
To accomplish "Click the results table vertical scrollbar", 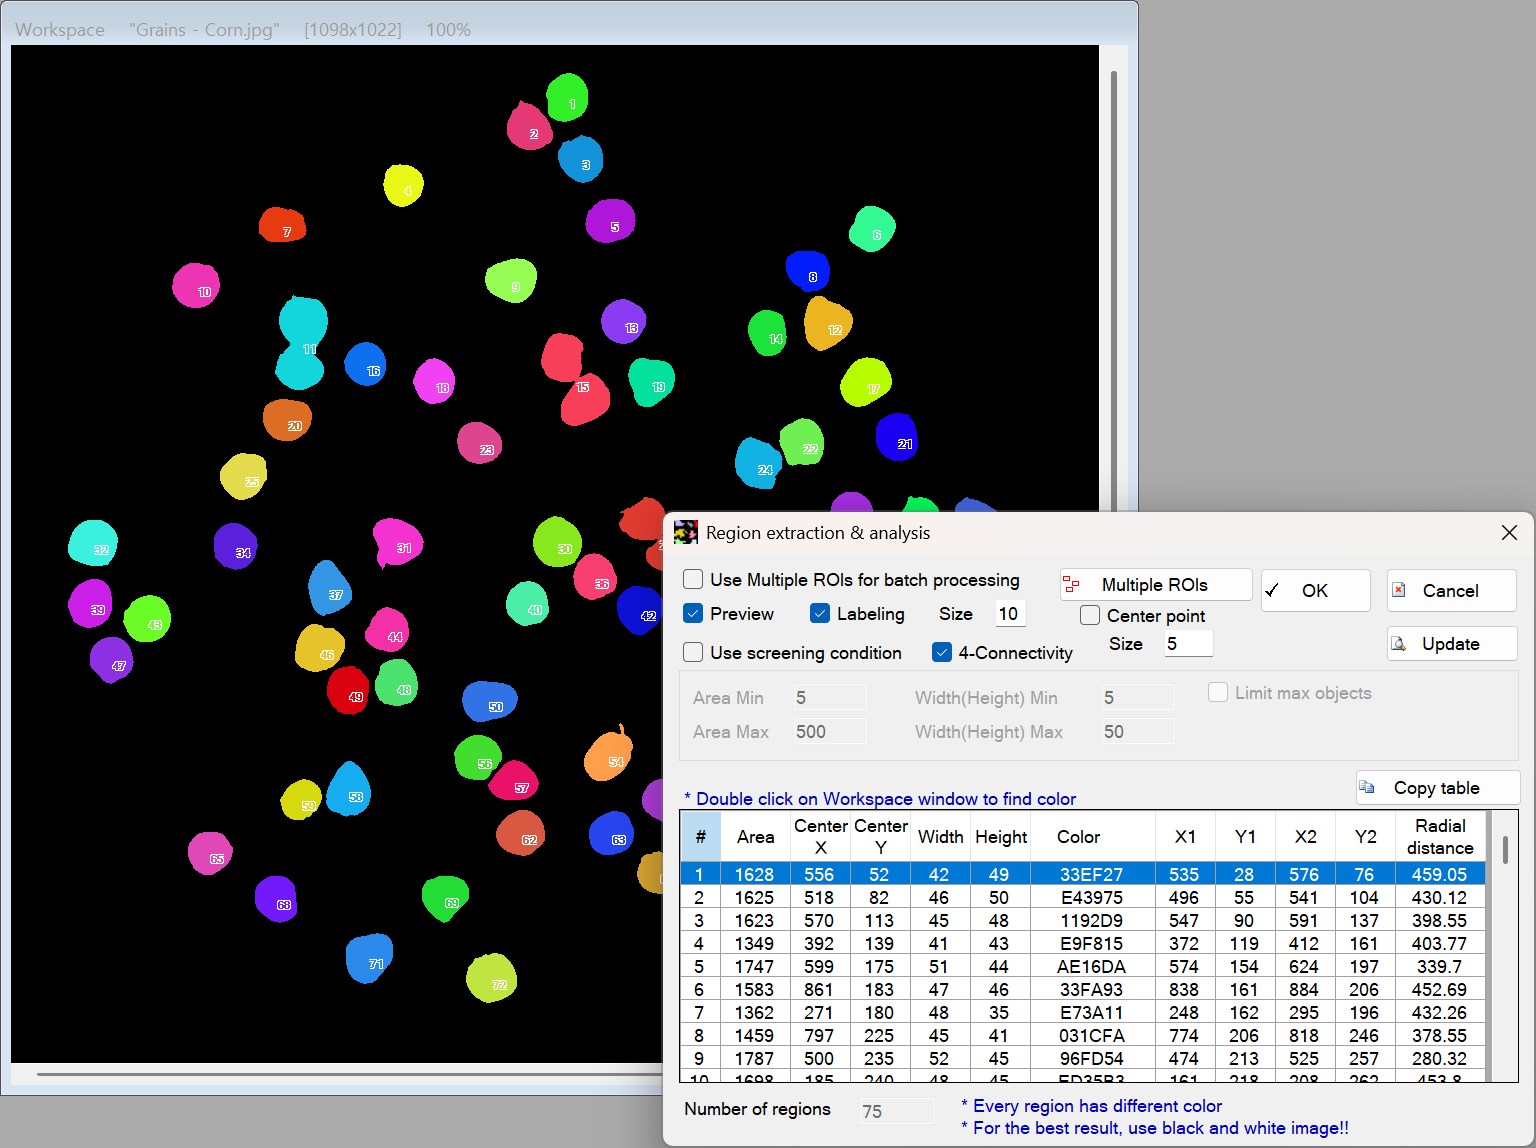I will pos(1505,945).
